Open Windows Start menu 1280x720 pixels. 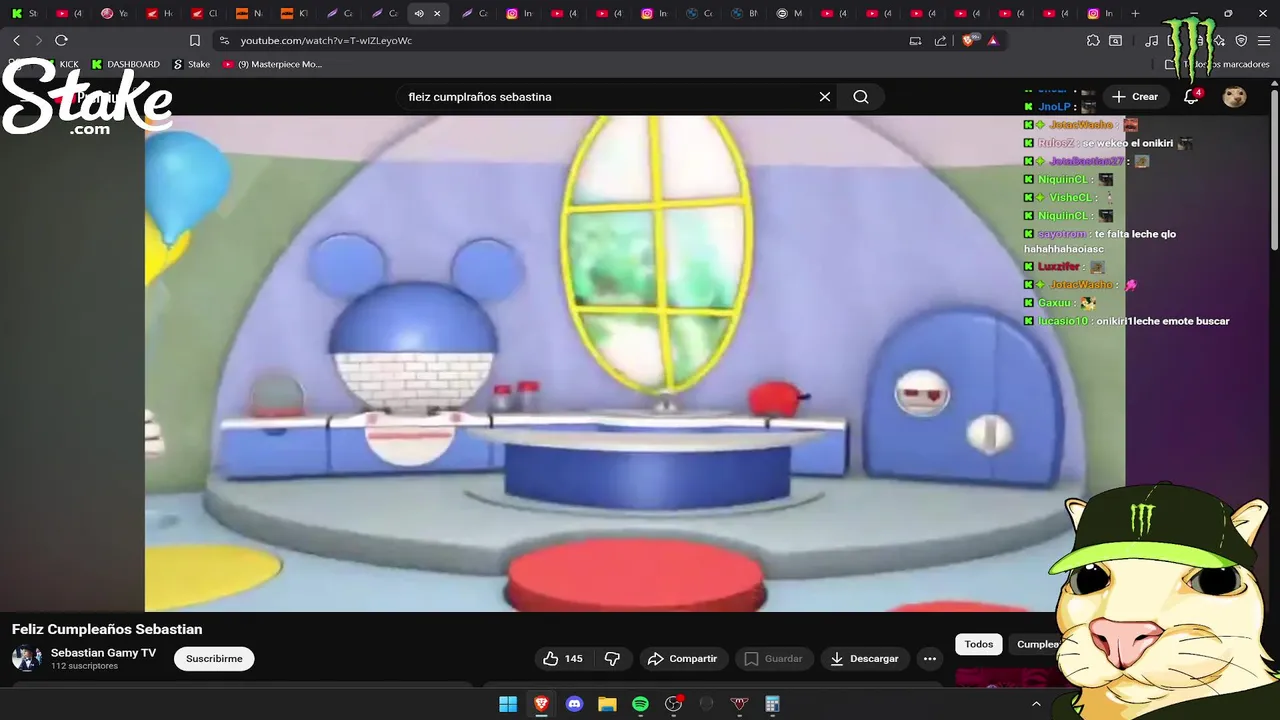coord(508,704)
